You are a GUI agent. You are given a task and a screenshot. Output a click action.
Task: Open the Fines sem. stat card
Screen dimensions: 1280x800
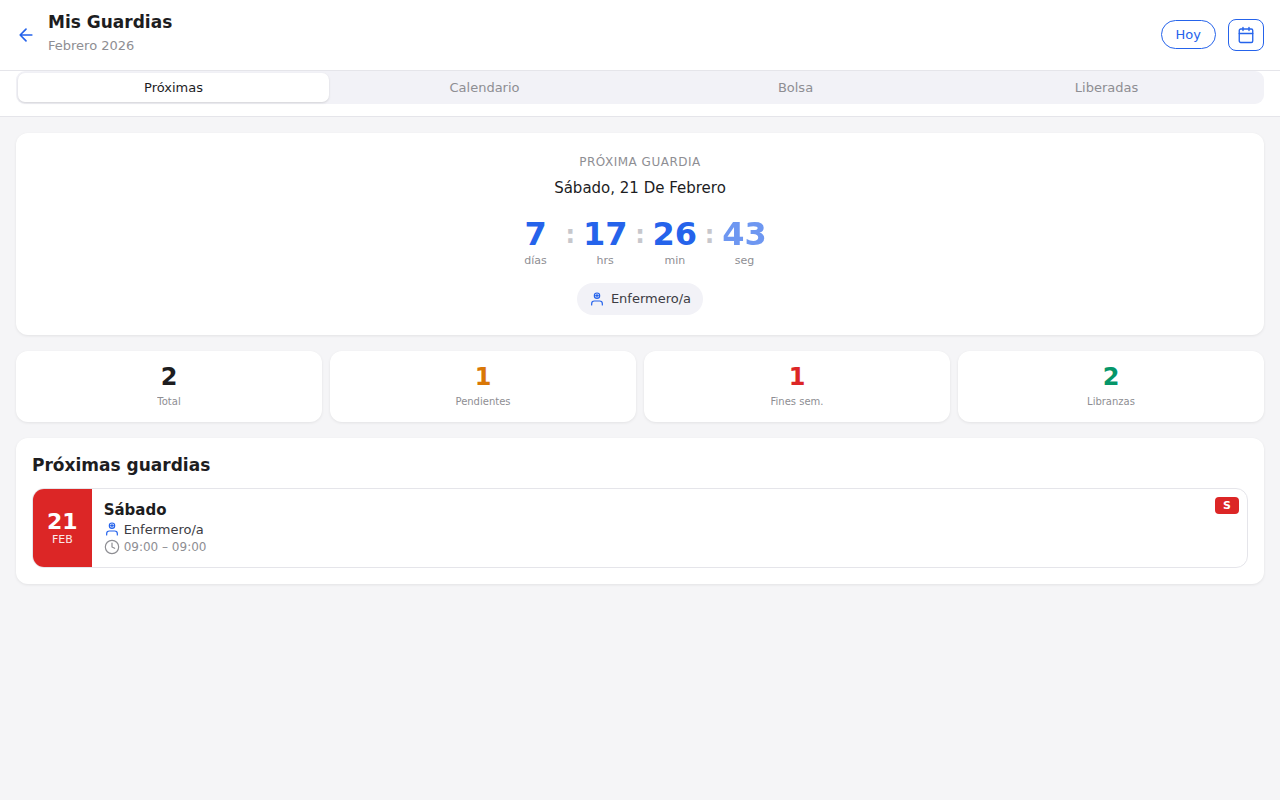[x=797, y=386]
